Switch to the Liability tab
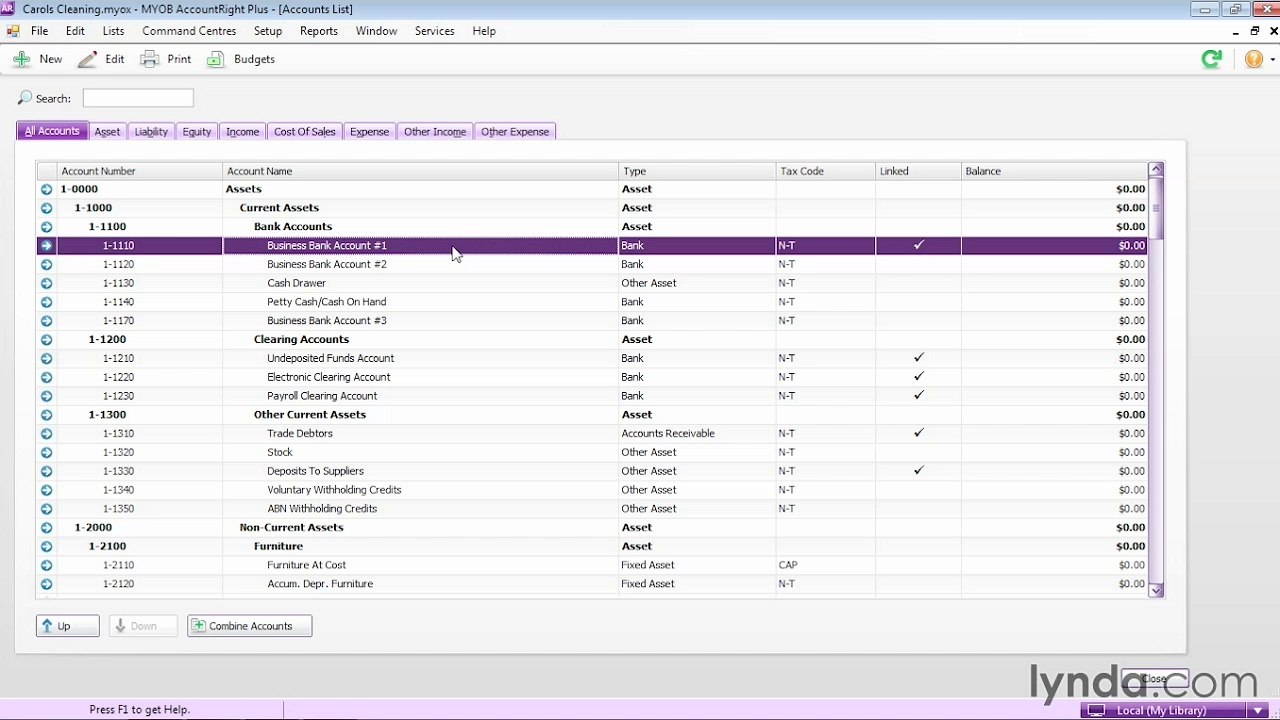Viewport: 1280px width, 720px height. [x=151, y=132]
